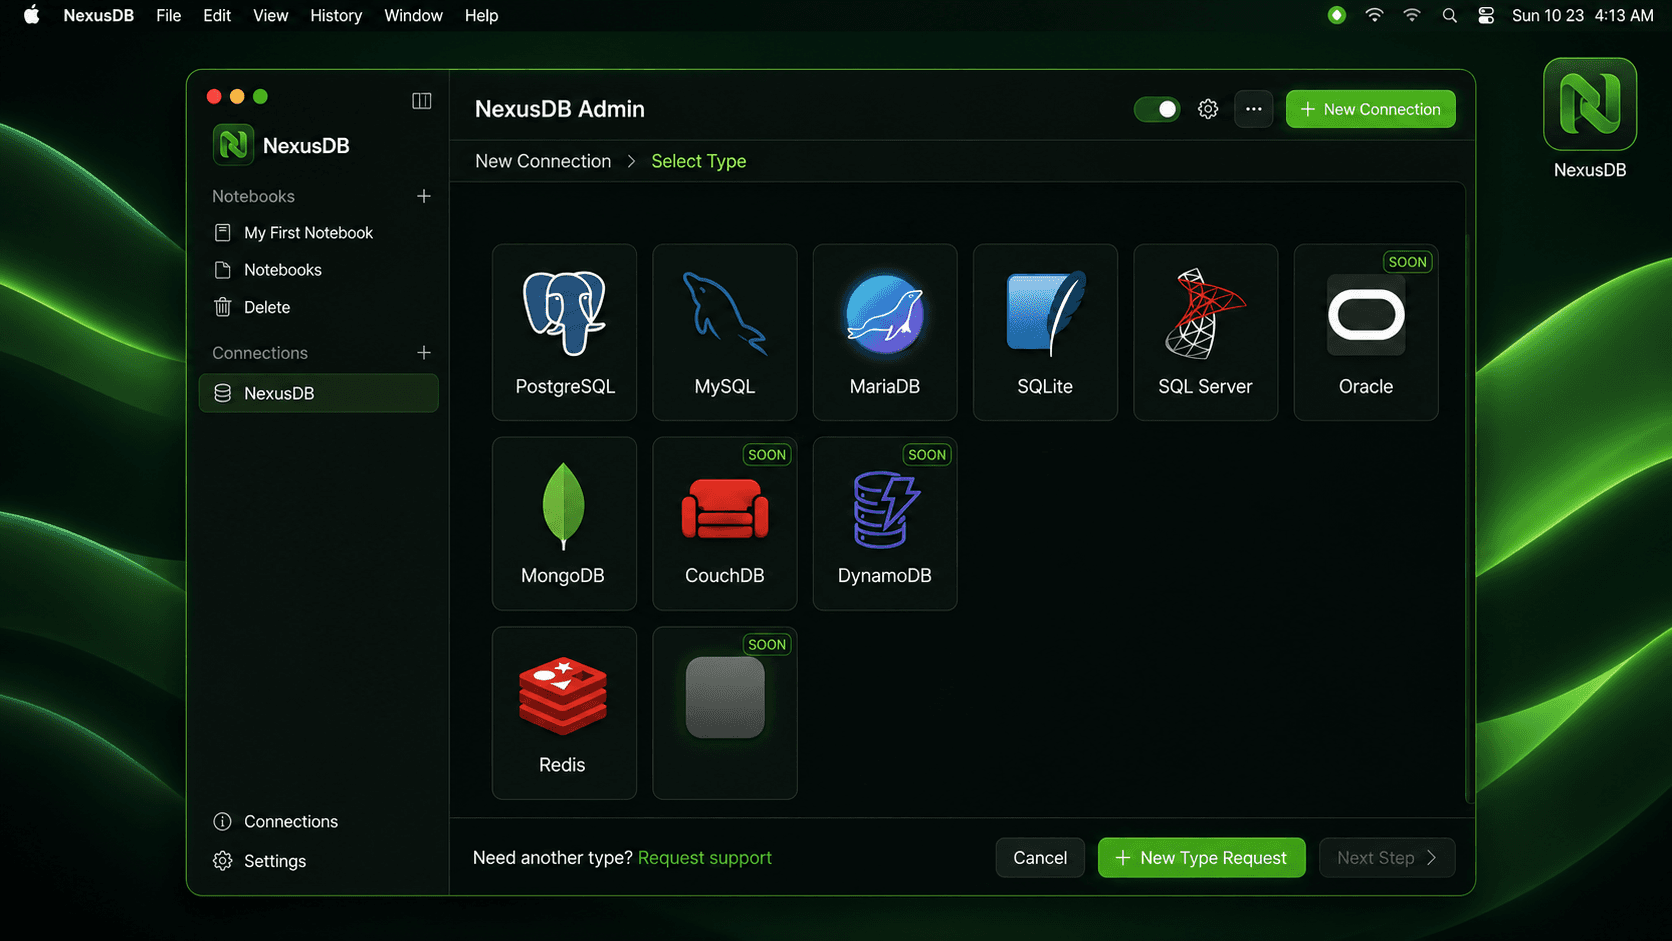Open the File menu
Screen dimensions: 1672x941
(168, 15)
